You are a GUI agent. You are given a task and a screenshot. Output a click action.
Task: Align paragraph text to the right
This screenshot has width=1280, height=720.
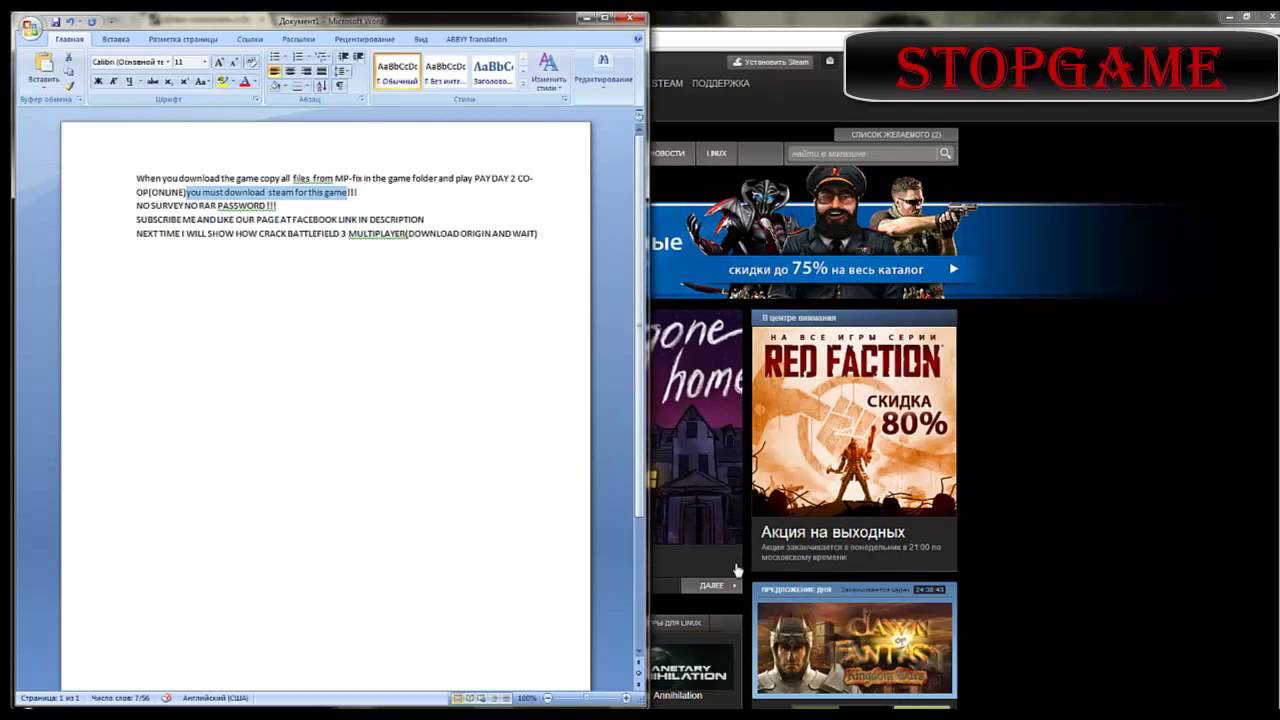coord(306,72)
